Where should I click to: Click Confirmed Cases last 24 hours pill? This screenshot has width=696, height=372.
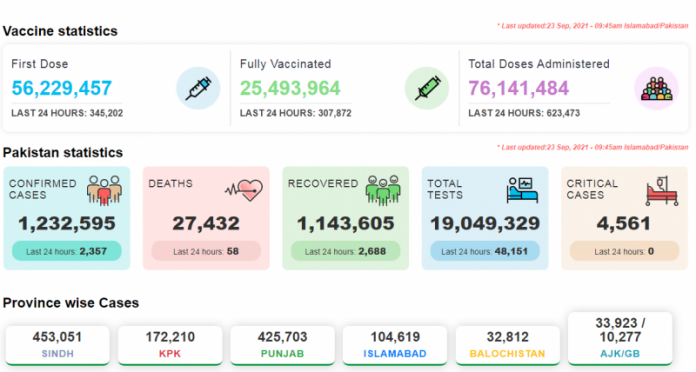[67, 251]
